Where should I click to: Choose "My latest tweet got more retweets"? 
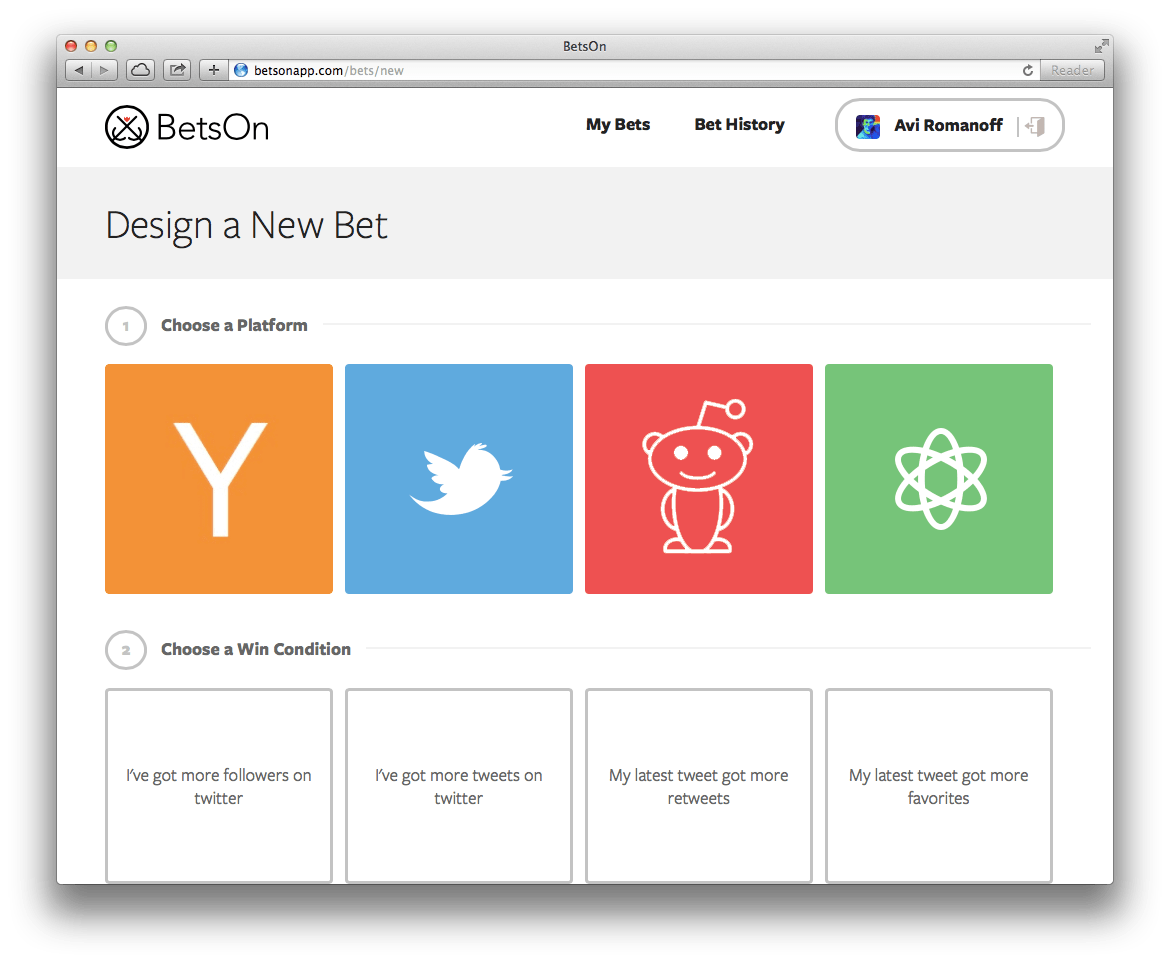click(698, 785)
